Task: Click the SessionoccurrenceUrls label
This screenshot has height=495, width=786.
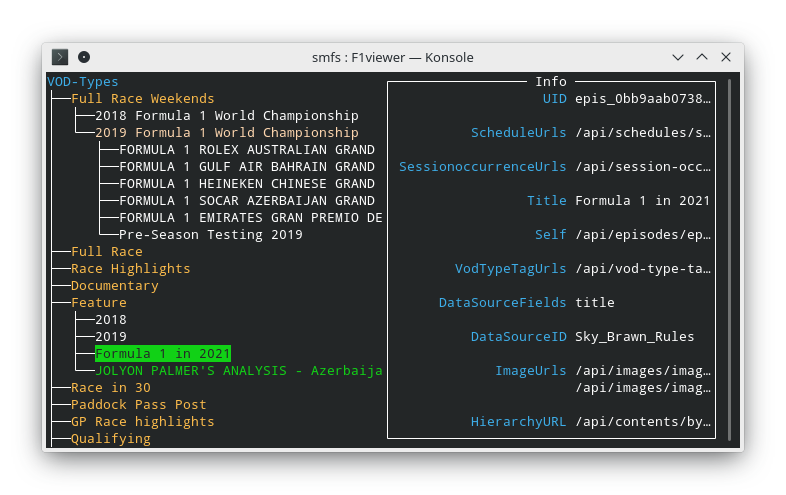Action: [483, 167]
